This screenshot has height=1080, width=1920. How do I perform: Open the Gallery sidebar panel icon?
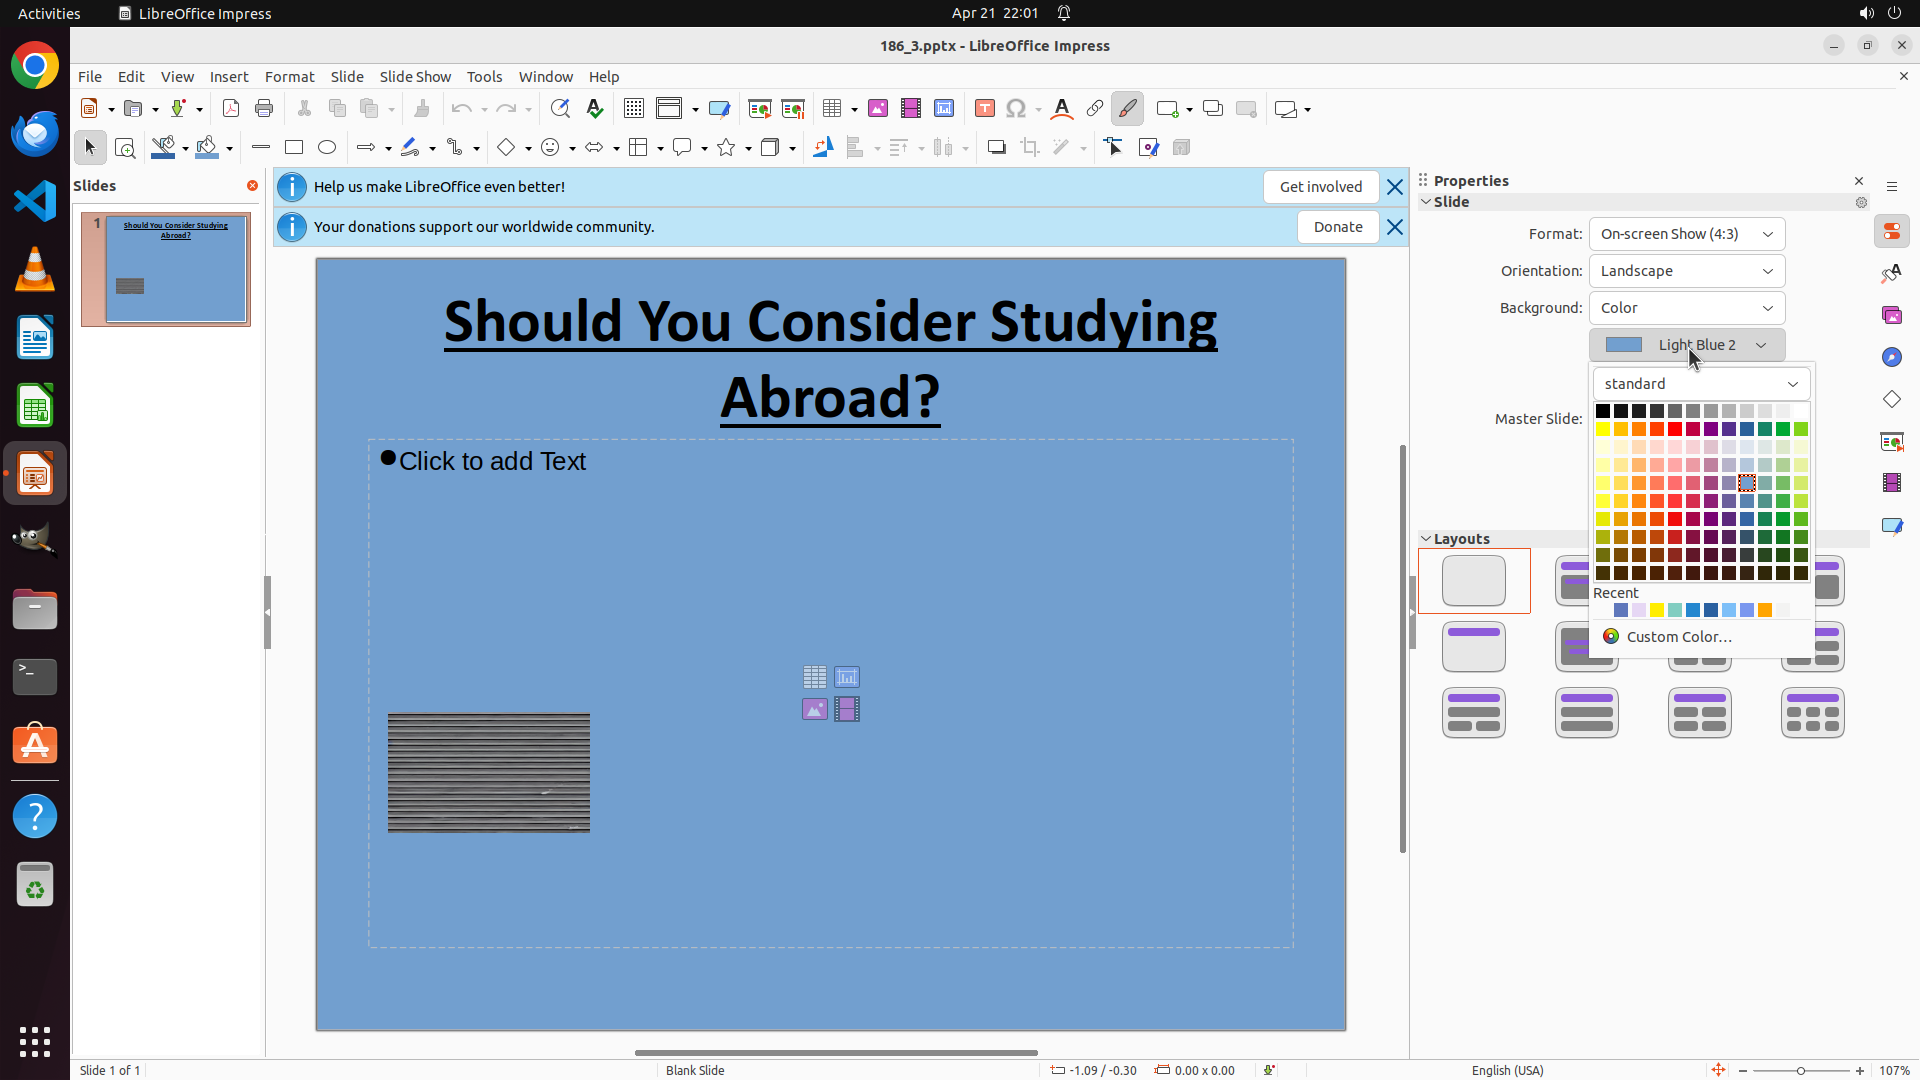point(1891,316)
